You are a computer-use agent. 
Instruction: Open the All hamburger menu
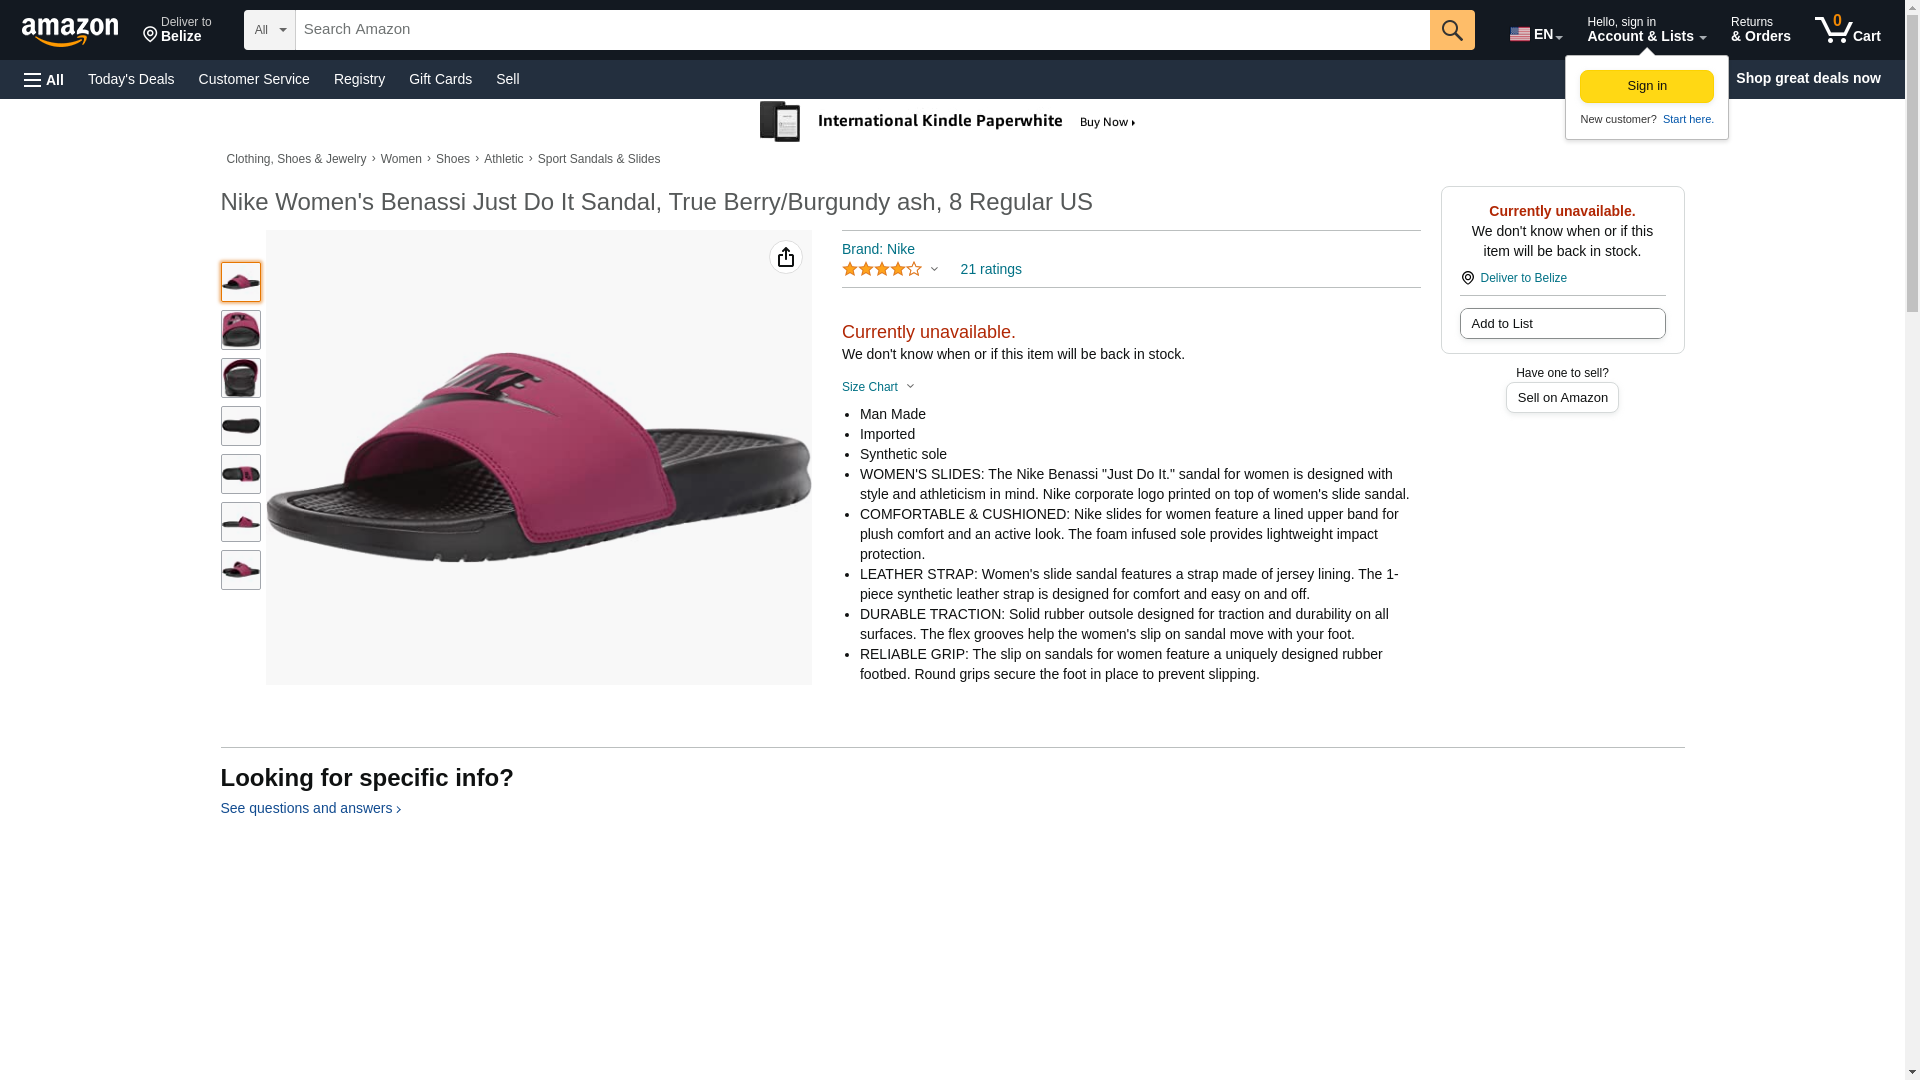click(x=44, y=79)
